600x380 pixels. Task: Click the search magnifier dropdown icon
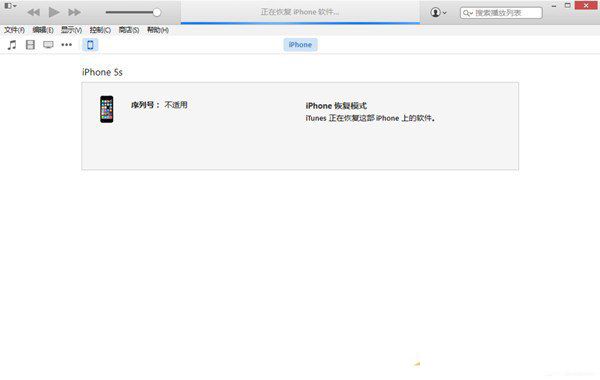[x=468, y=13]
